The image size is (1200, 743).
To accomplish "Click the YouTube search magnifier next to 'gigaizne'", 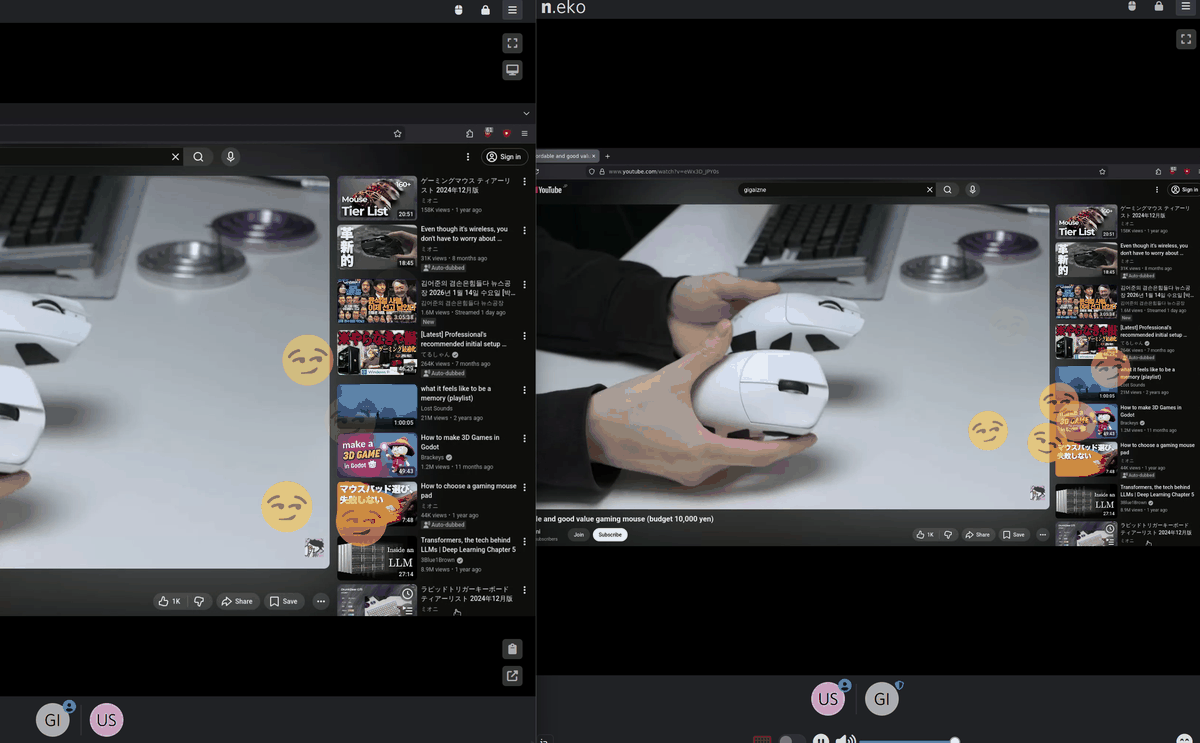I will (947, 189).
